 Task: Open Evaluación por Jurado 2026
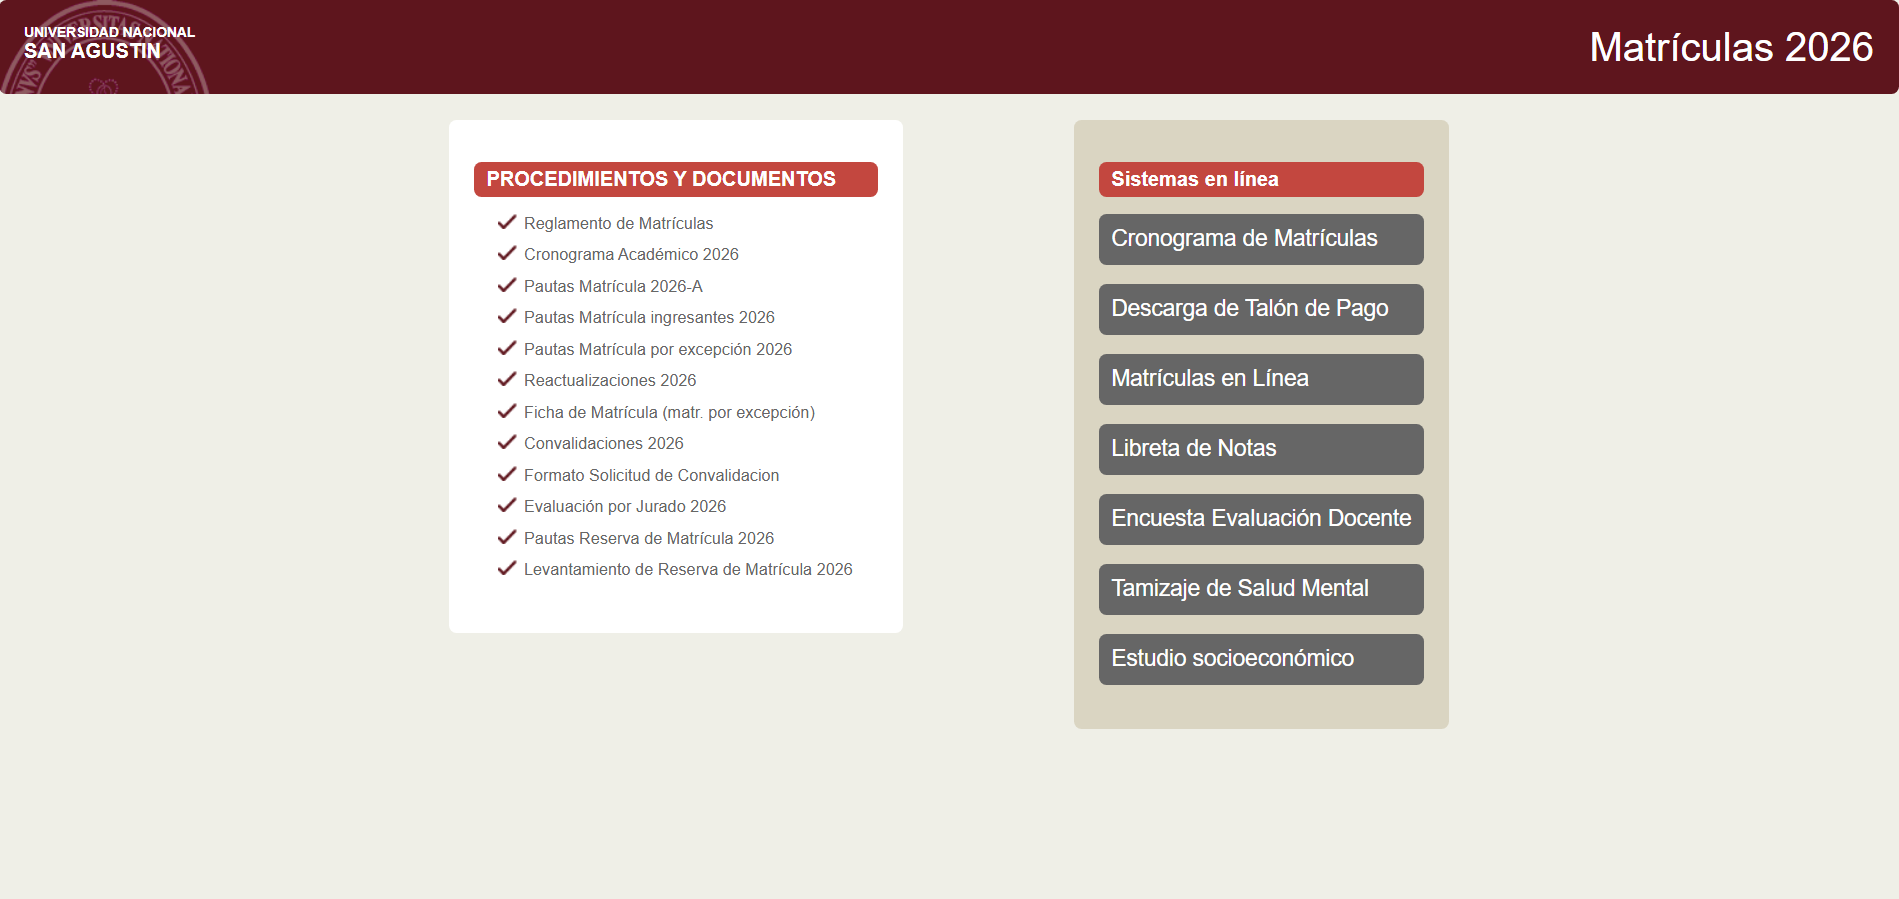coord(624,507)
